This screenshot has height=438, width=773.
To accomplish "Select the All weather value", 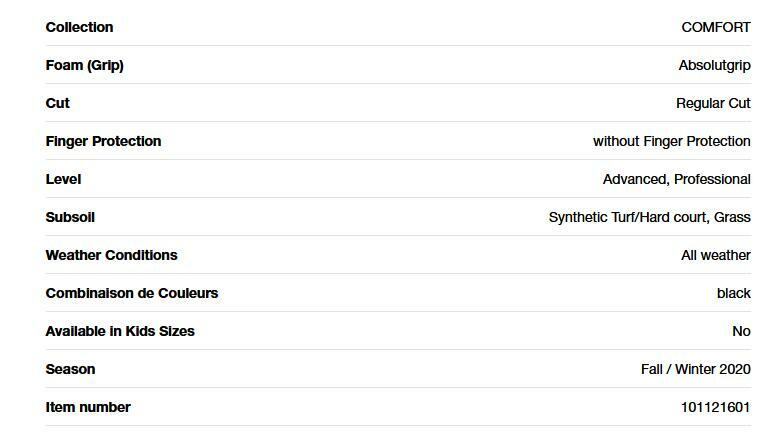I will (715, 255).
